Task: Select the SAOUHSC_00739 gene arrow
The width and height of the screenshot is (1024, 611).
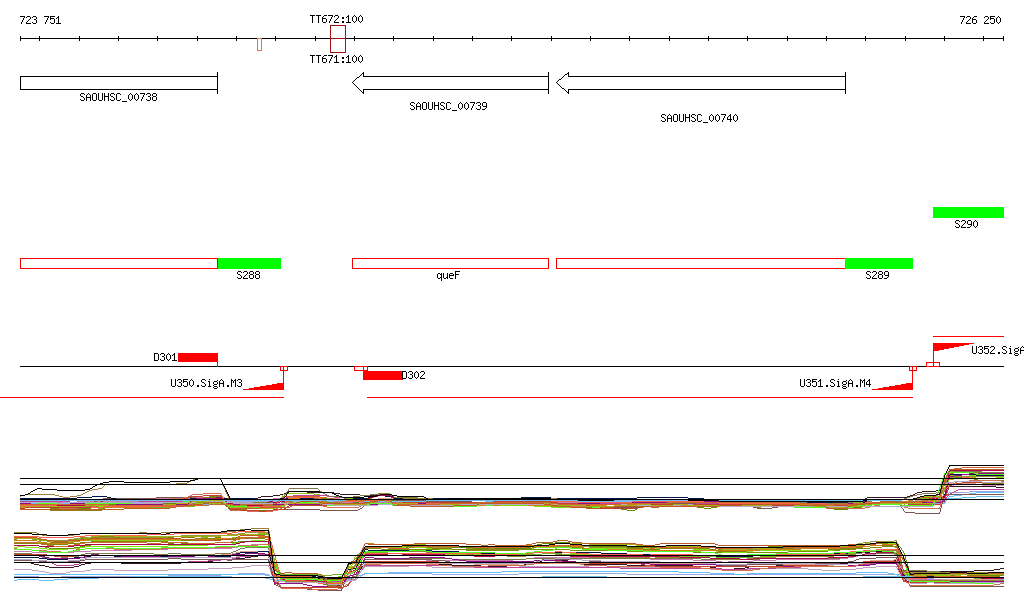Action: (450, 83)
